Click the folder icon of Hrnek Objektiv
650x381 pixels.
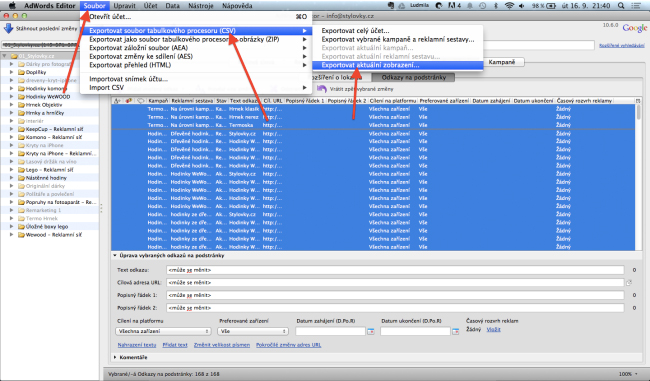pyautogui.click(x=21, y=104)
